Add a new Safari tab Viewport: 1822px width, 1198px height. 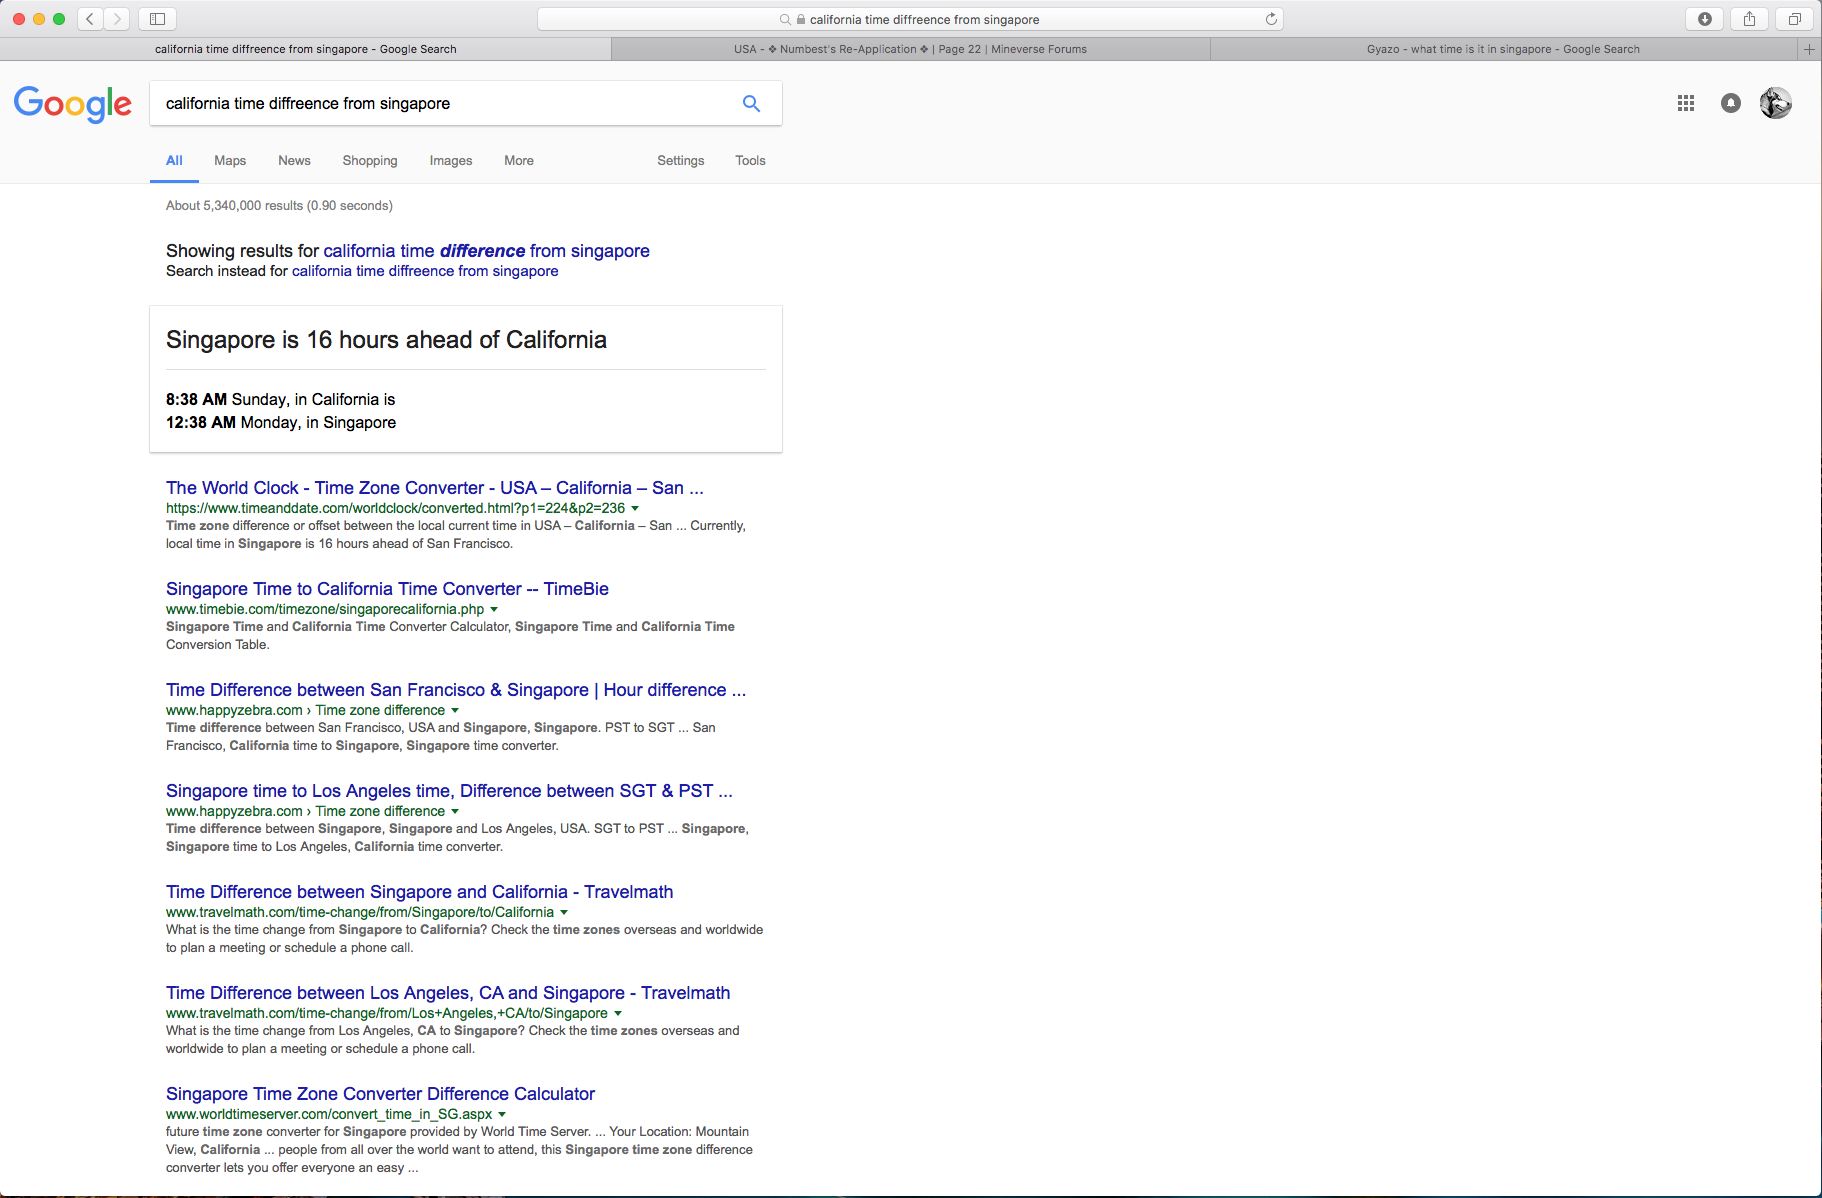click(x=1809, y=49)
